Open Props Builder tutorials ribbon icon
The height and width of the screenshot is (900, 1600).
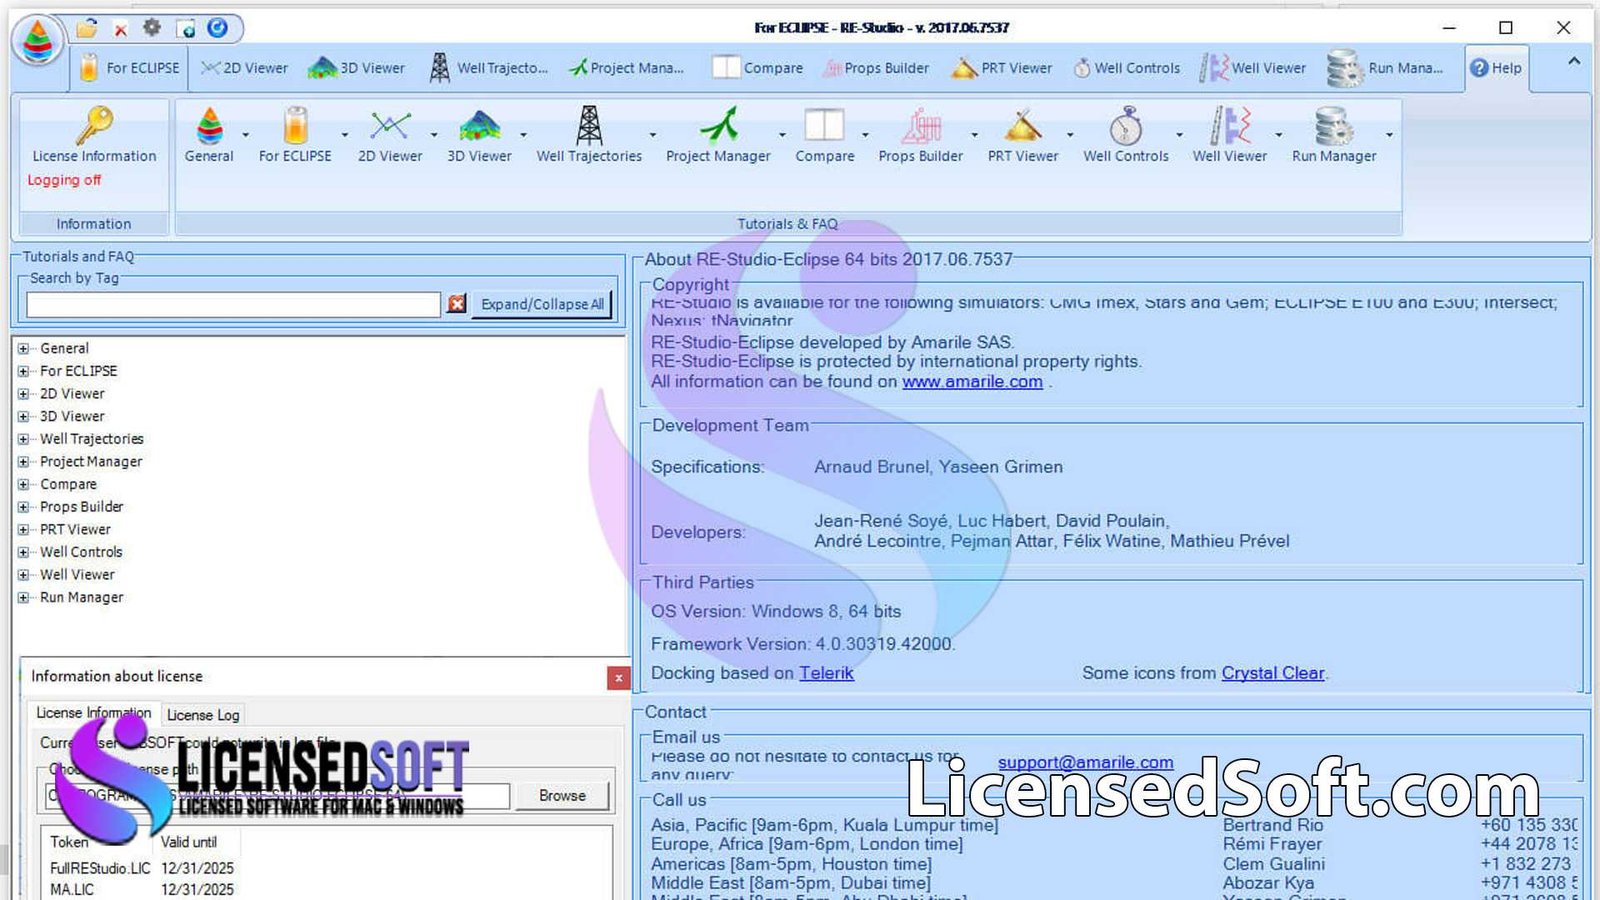point(921,127)
